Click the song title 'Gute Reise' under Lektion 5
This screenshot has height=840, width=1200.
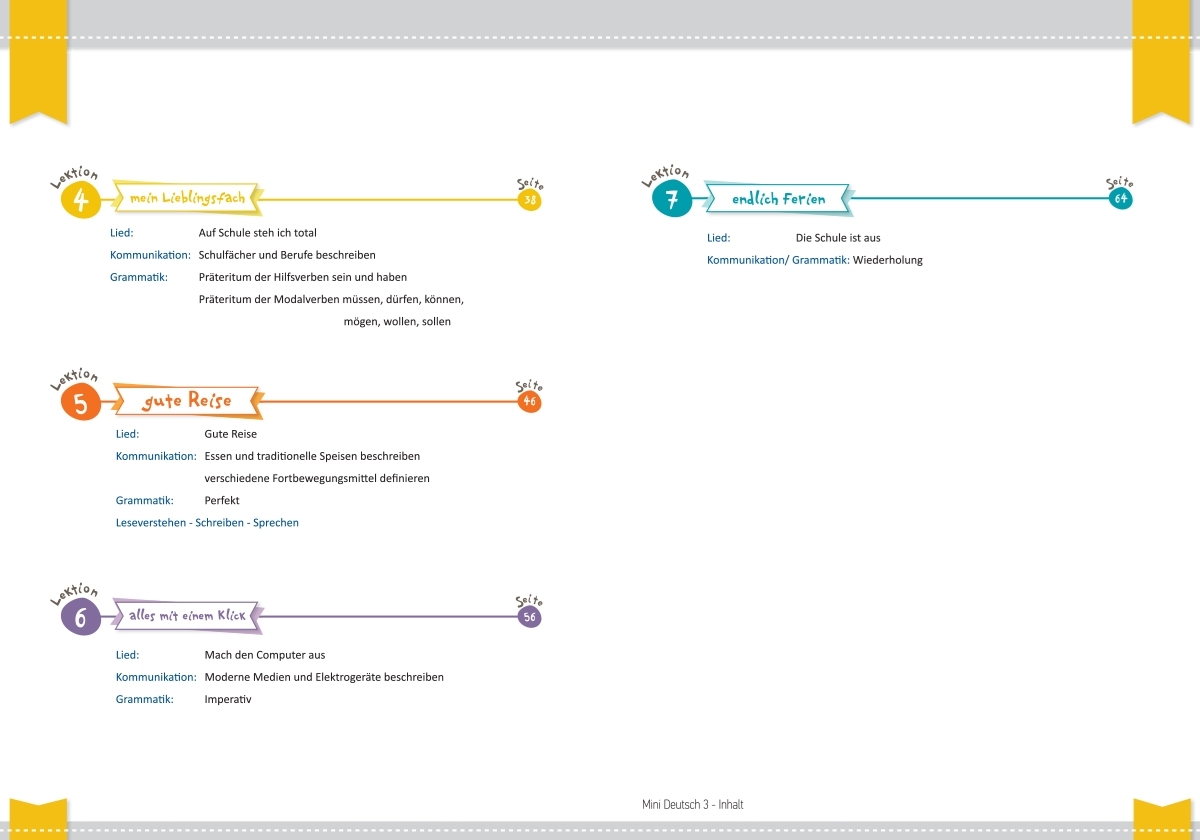pyautogui.click(x=231, y=434)
